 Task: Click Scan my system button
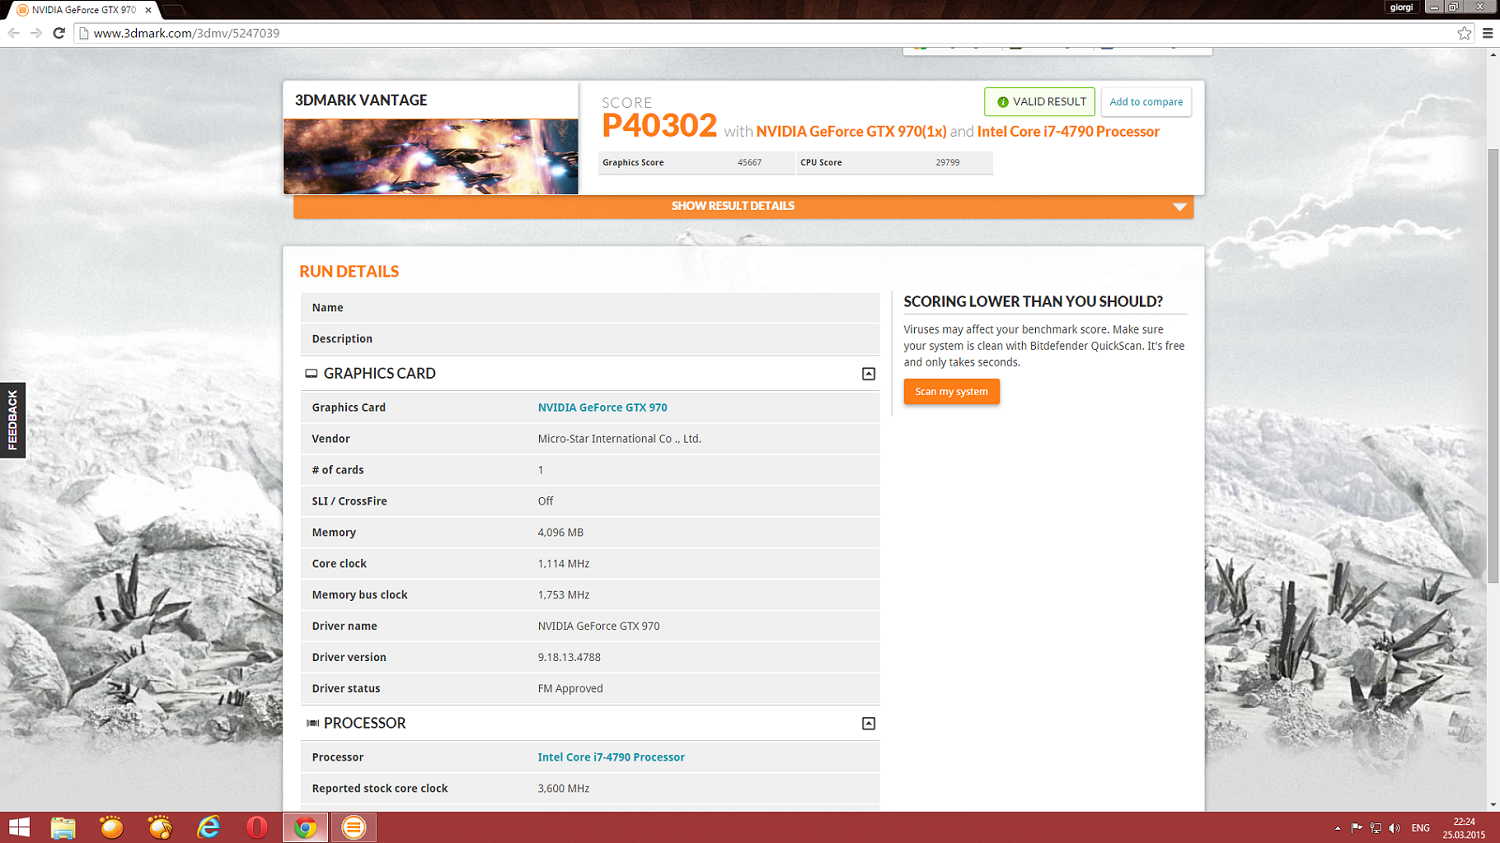[951, 392]
